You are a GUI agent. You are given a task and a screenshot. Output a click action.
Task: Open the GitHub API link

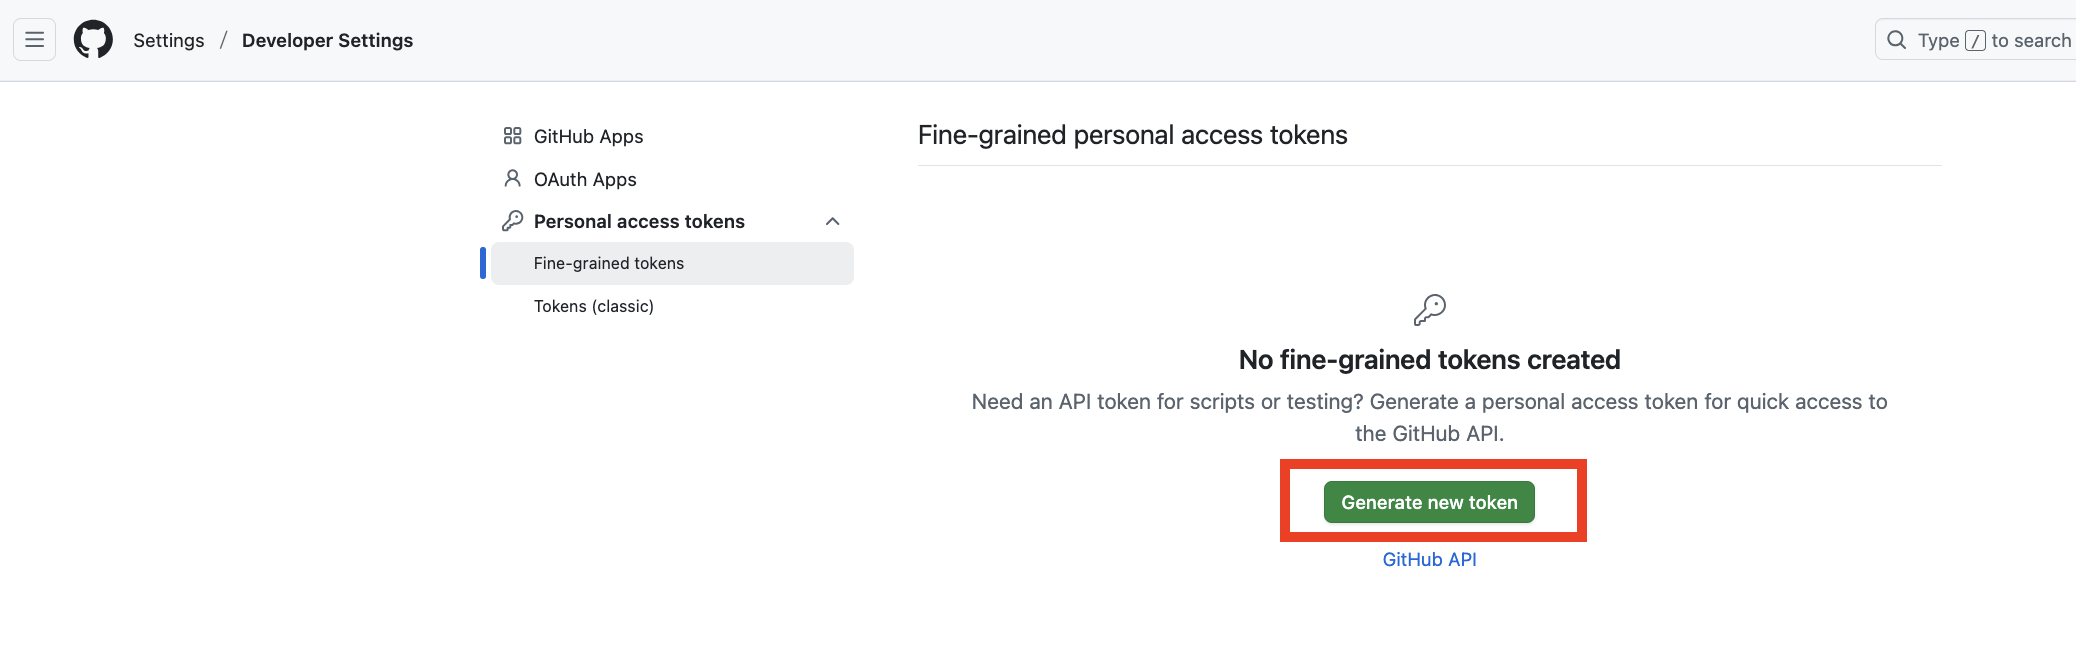pos(1429,559)
